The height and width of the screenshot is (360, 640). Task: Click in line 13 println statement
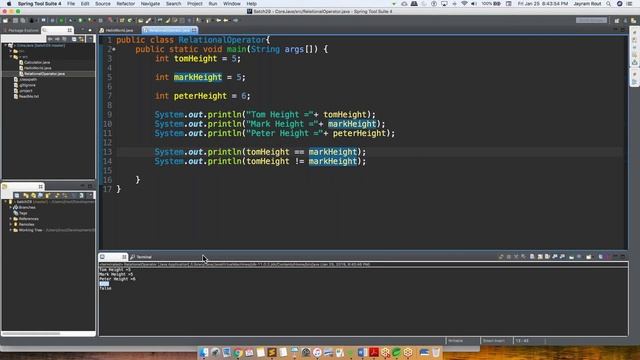coord(260,152)
